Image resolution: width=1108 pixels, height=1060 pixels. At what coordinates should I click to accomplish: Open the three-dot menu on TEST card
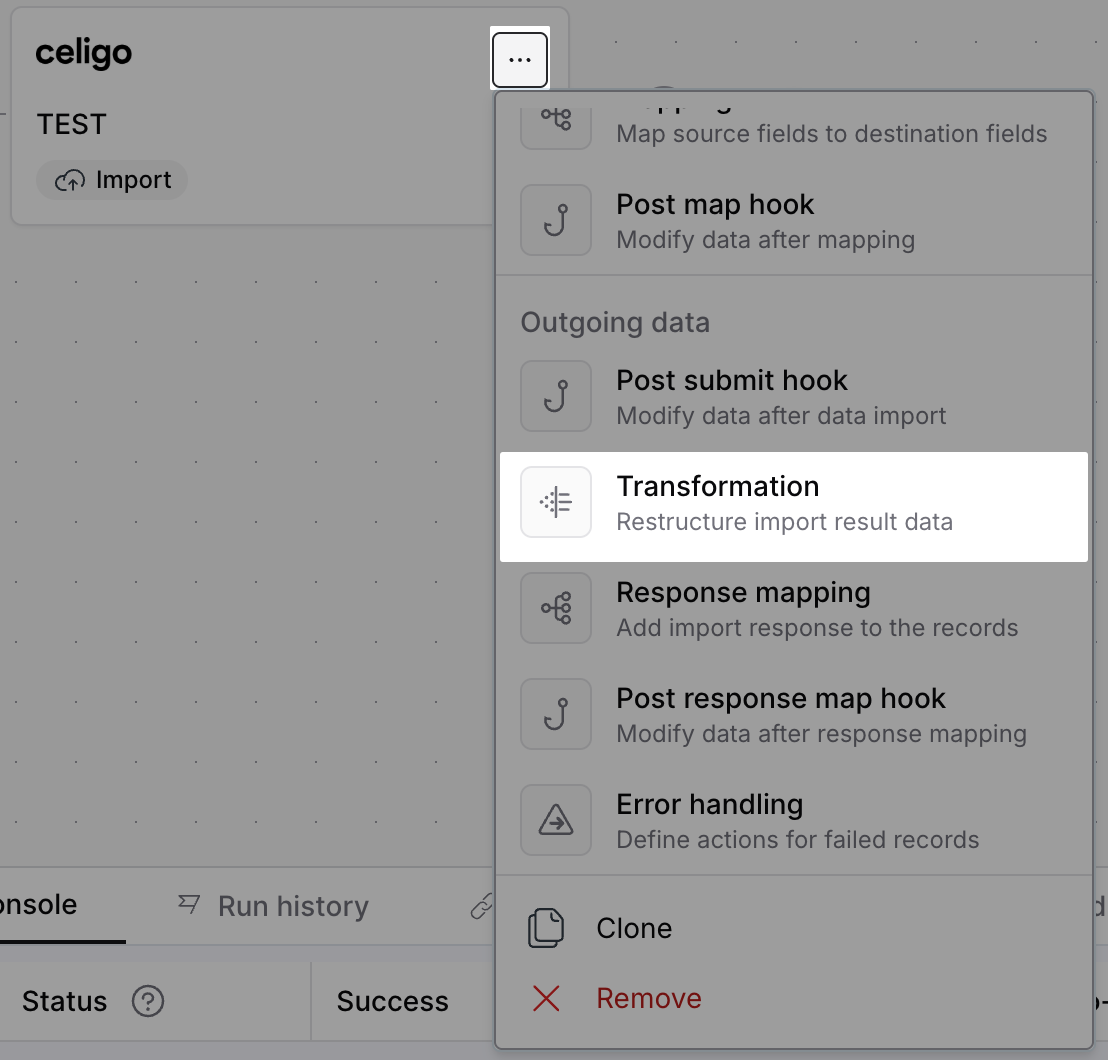pos(519,59)
